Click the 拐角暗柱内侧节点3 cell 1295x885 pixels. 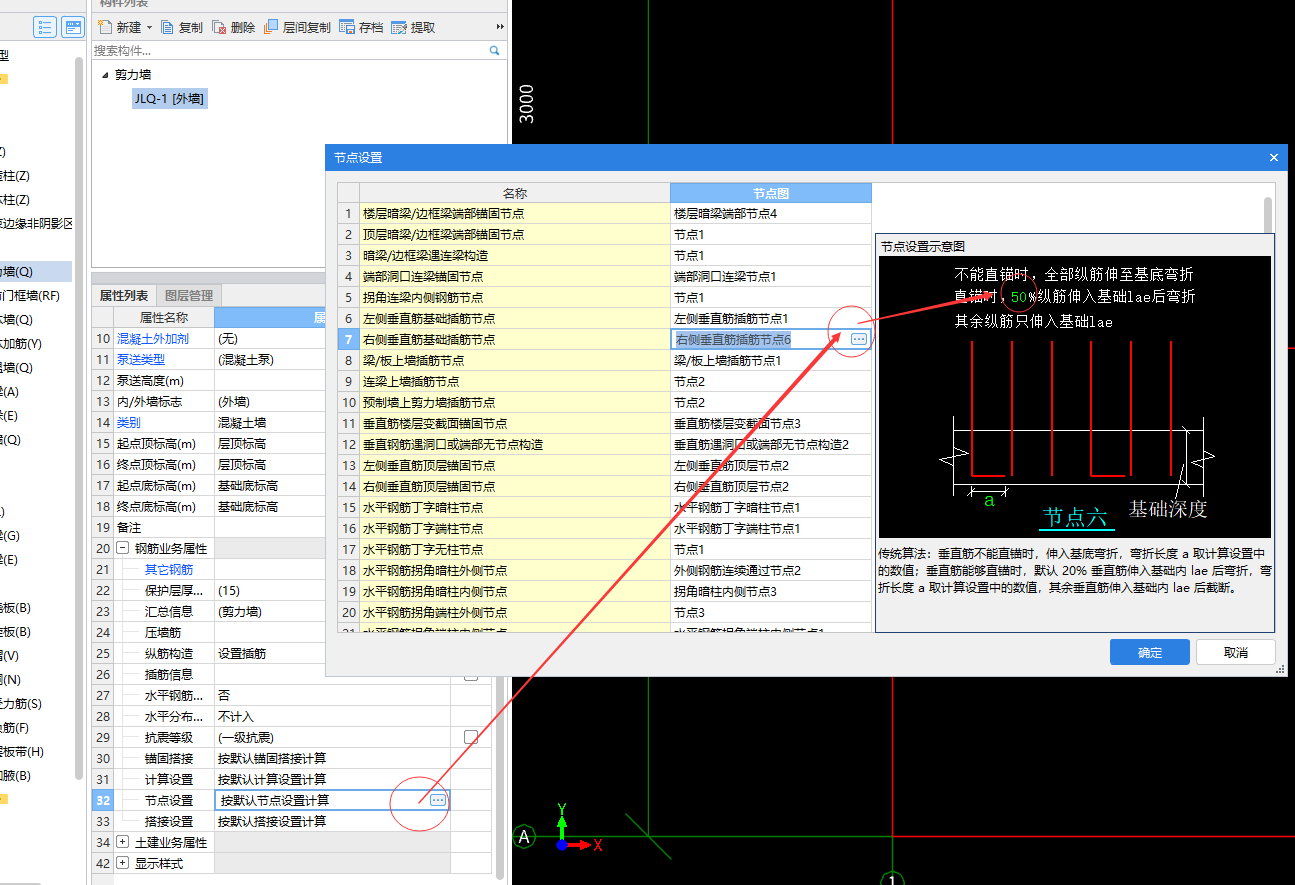click(771, 592)
